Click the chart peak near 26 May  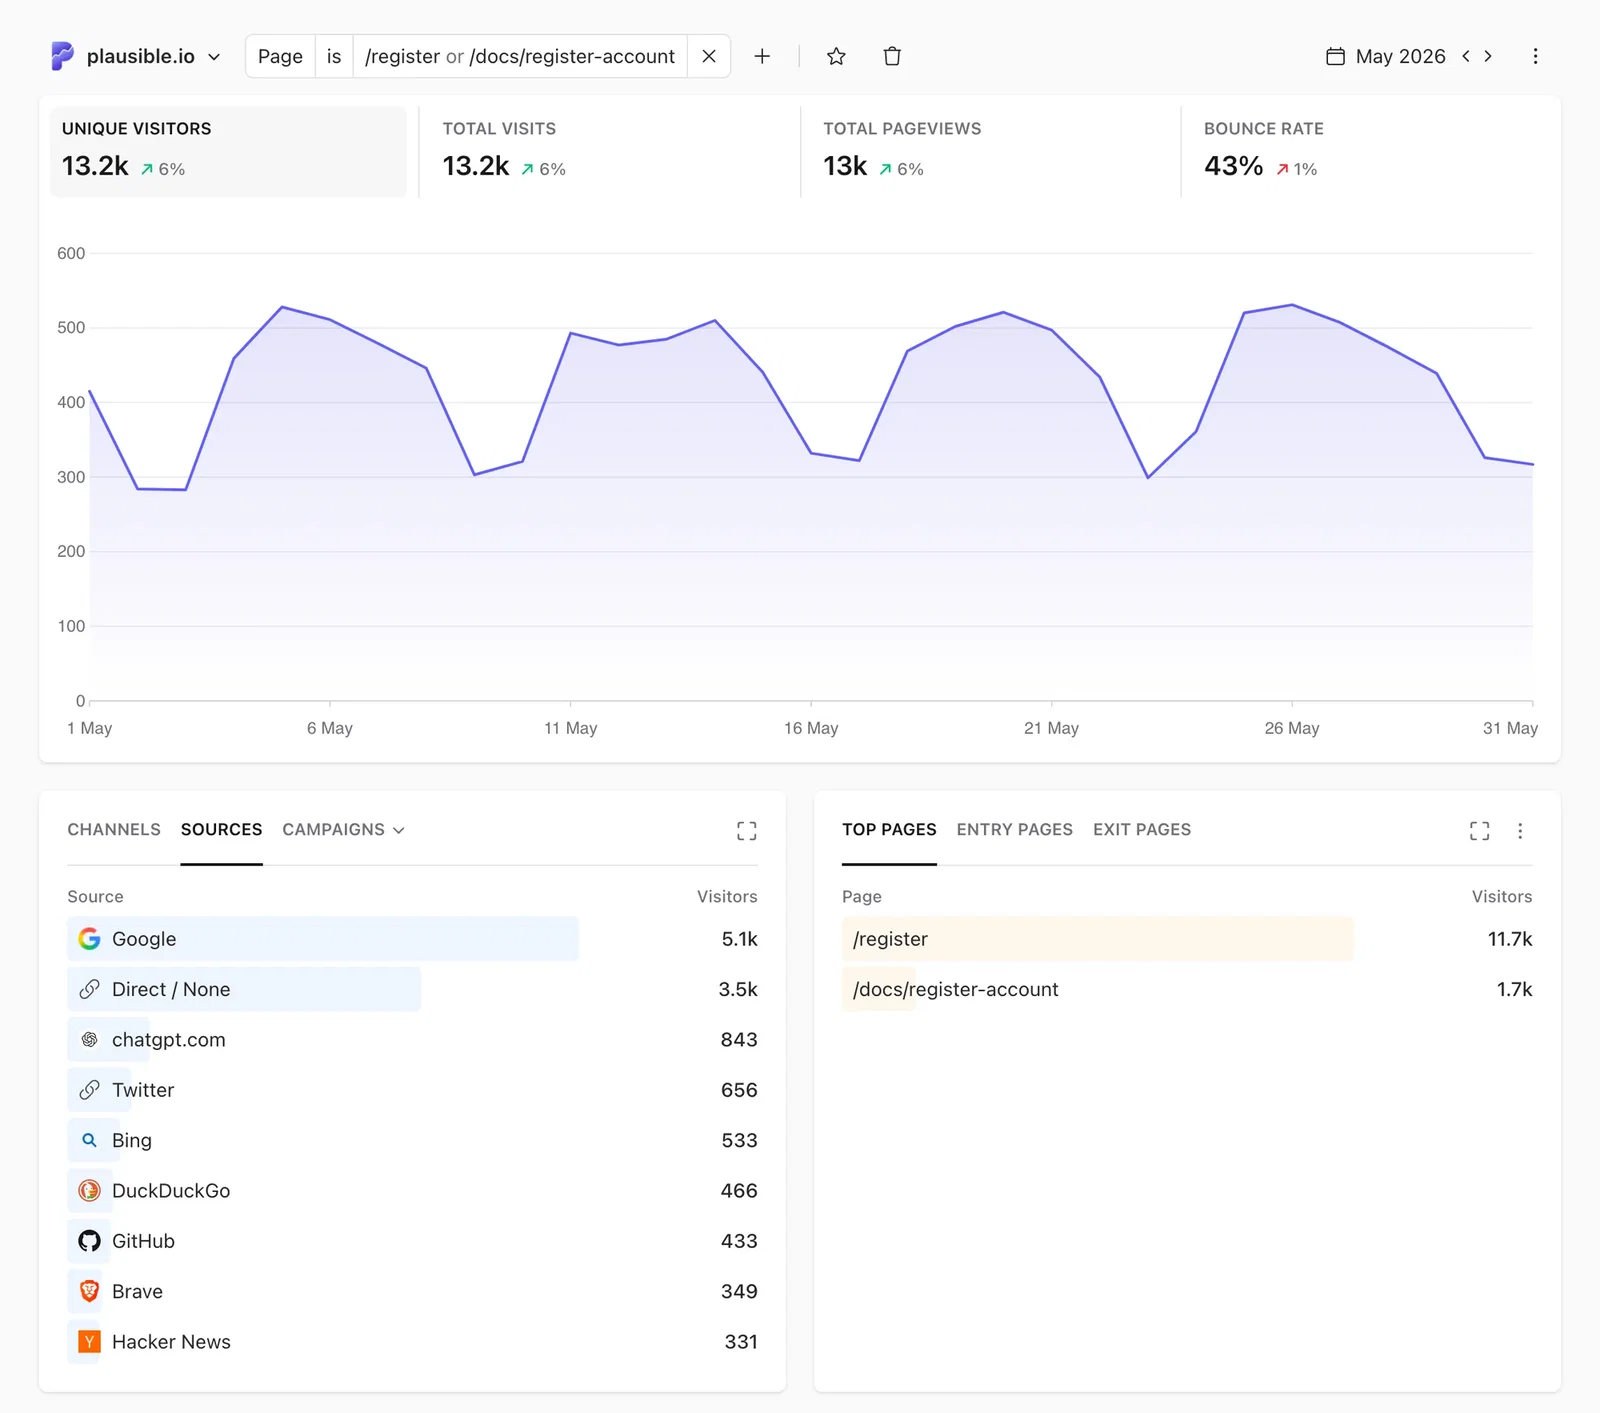pyautogui.click(x=1292, y=305)
